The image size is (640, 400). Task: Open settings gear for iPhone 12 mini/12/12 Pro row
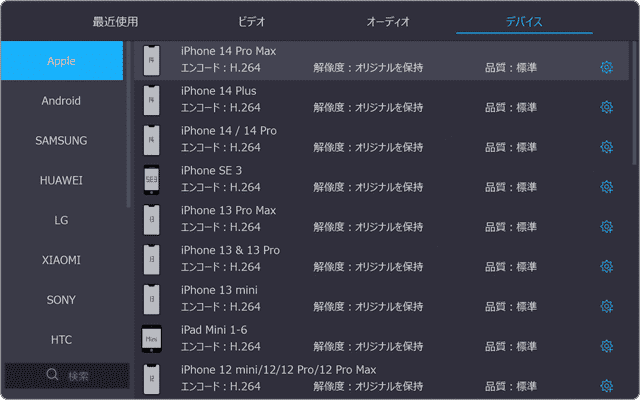tap(607, 386)
